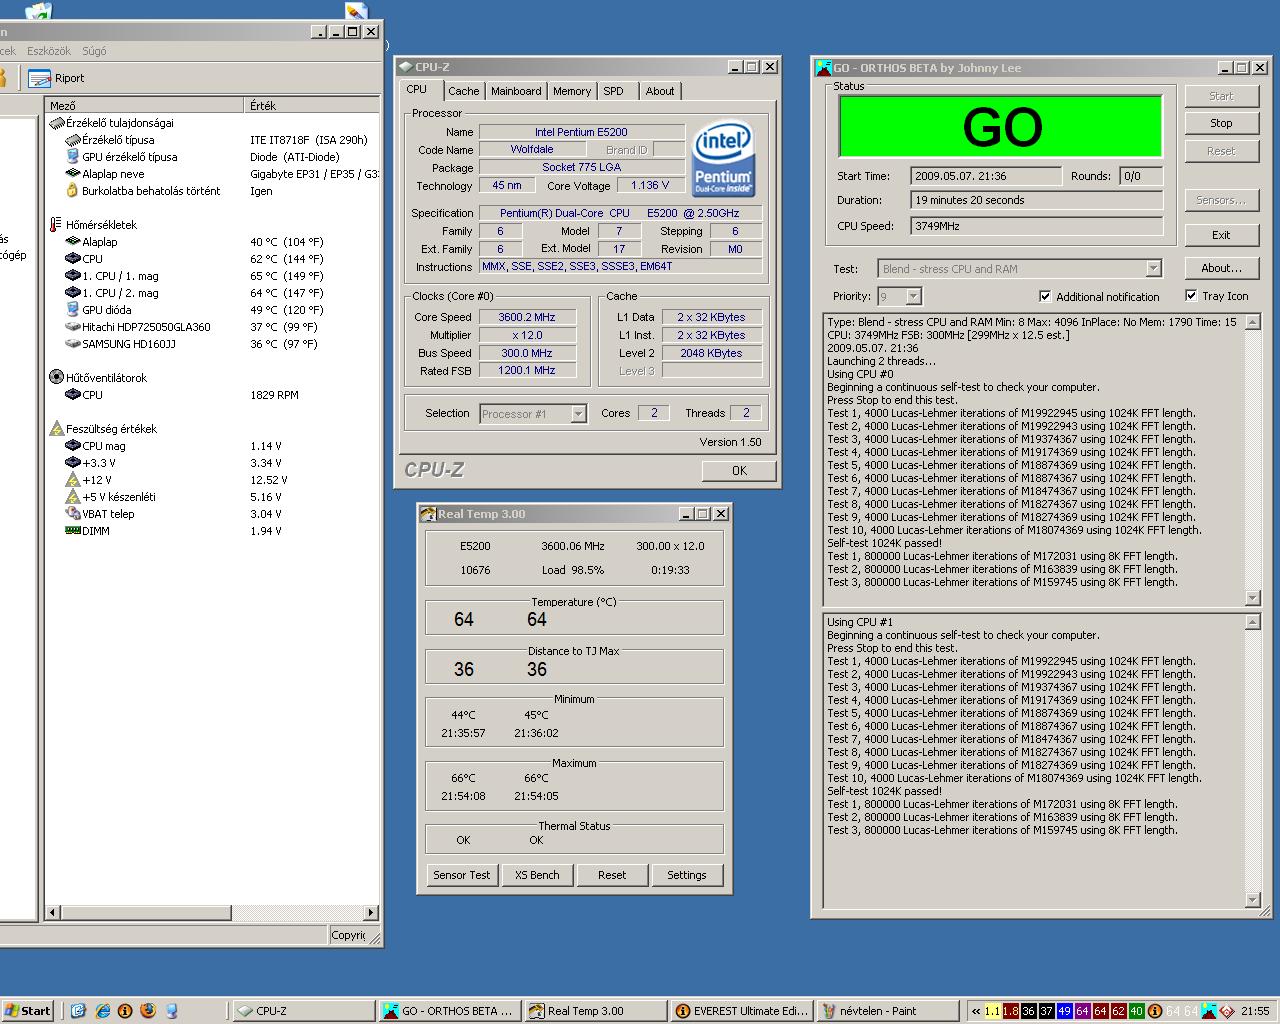The image size is (1280, 1024).
Task: Click the Burkolatba behatolás lock icon
Action: [x=72, y=191]
